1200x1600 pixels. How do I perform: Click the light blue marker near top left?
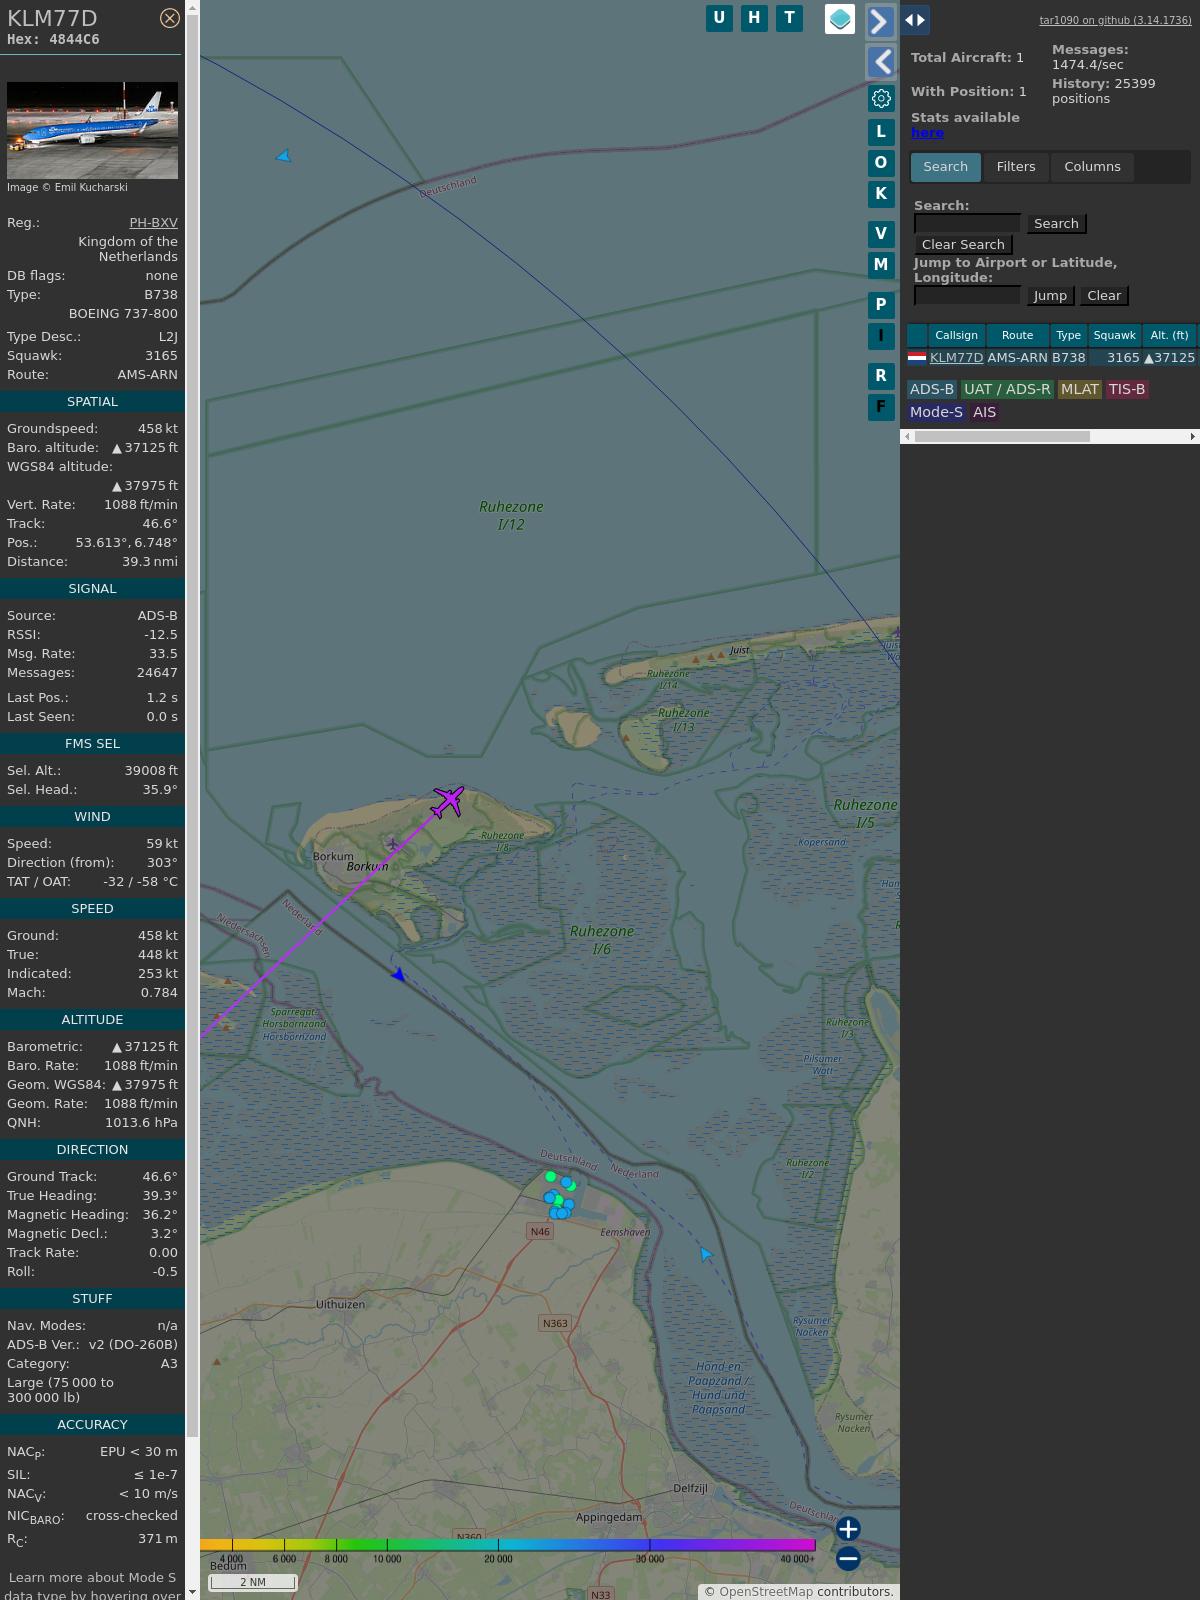[283, 156]
